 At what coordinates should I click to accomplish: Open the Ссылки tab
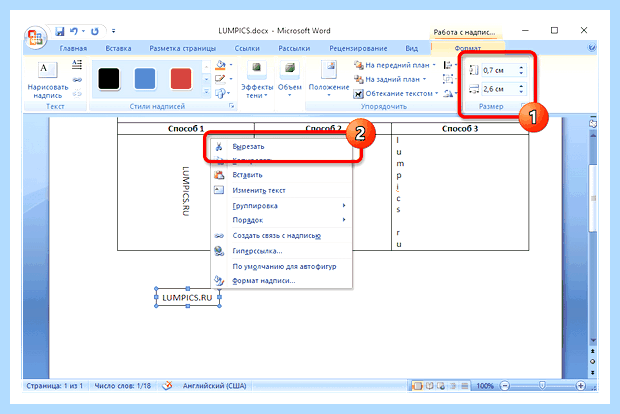[x=247, y=48]
